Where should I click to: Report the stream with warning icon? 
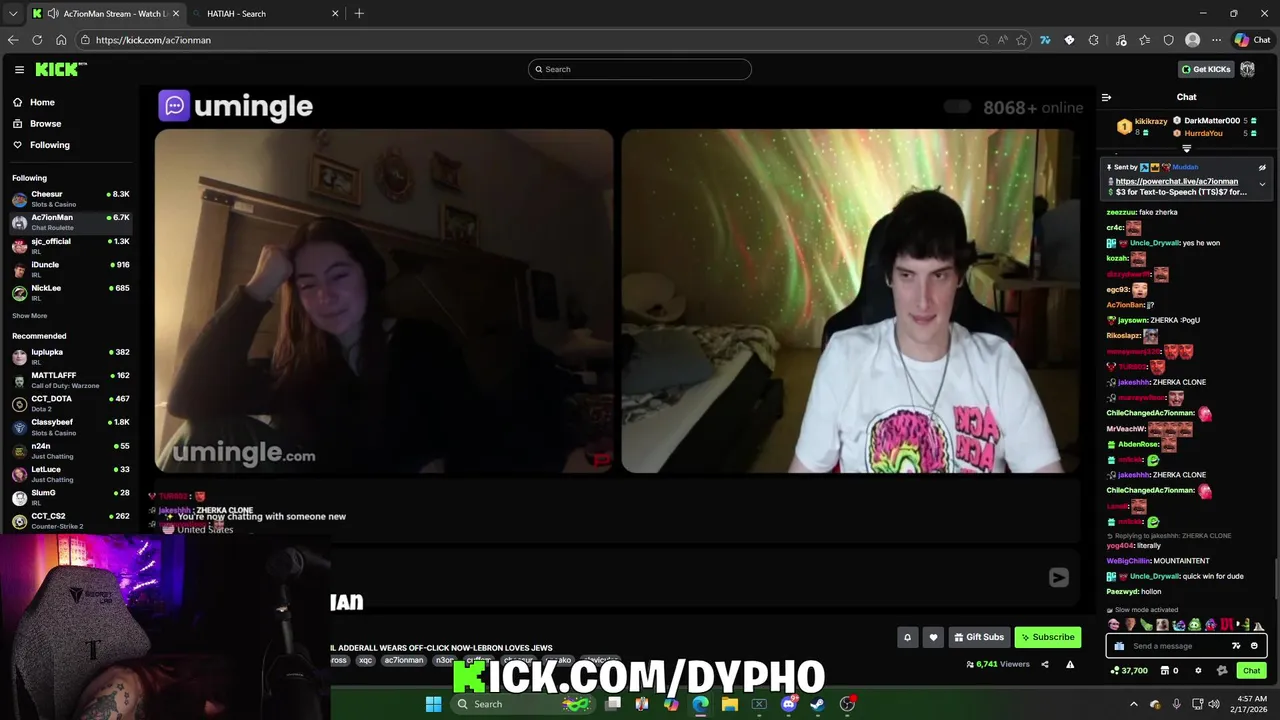point(1070,664)
